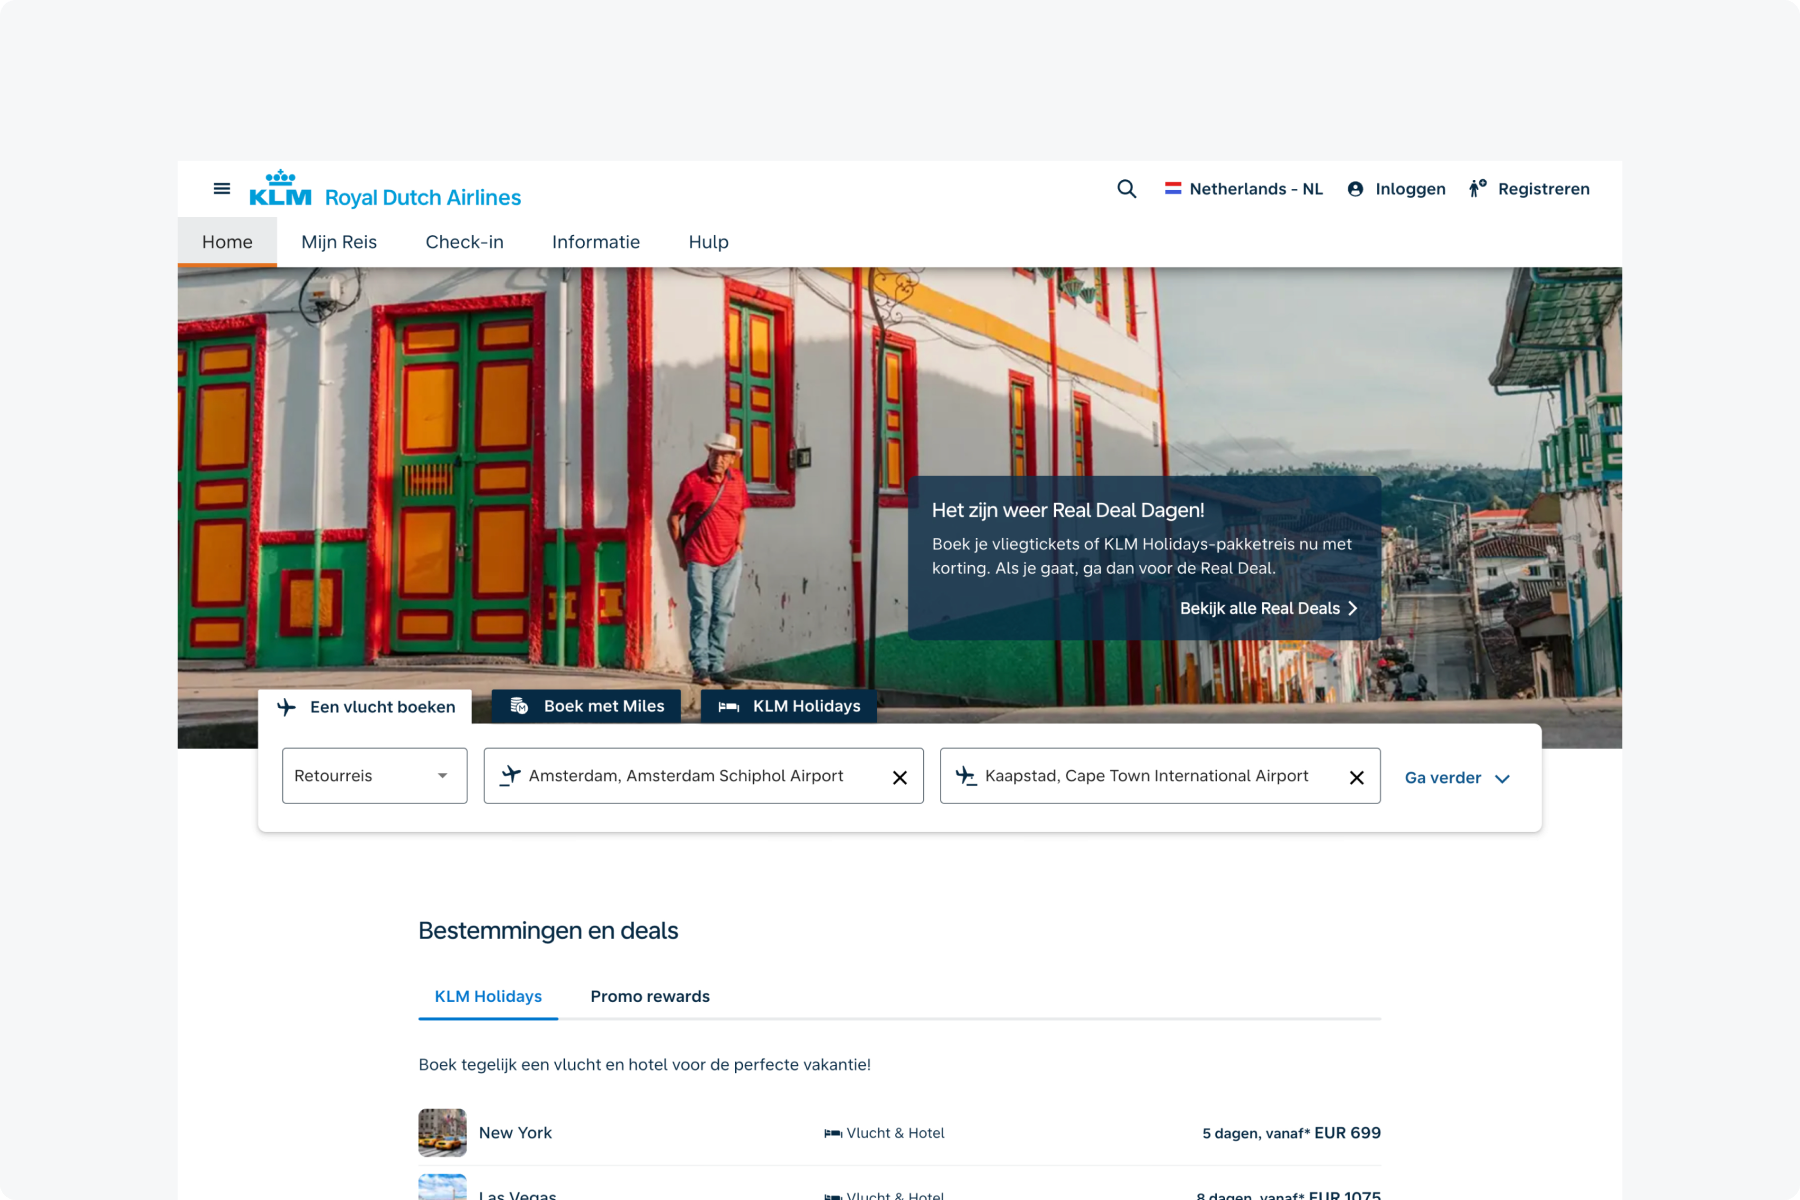1800x1200 pixels.
Task: Open the Mijn Reis tab
Action: [339, 242]
